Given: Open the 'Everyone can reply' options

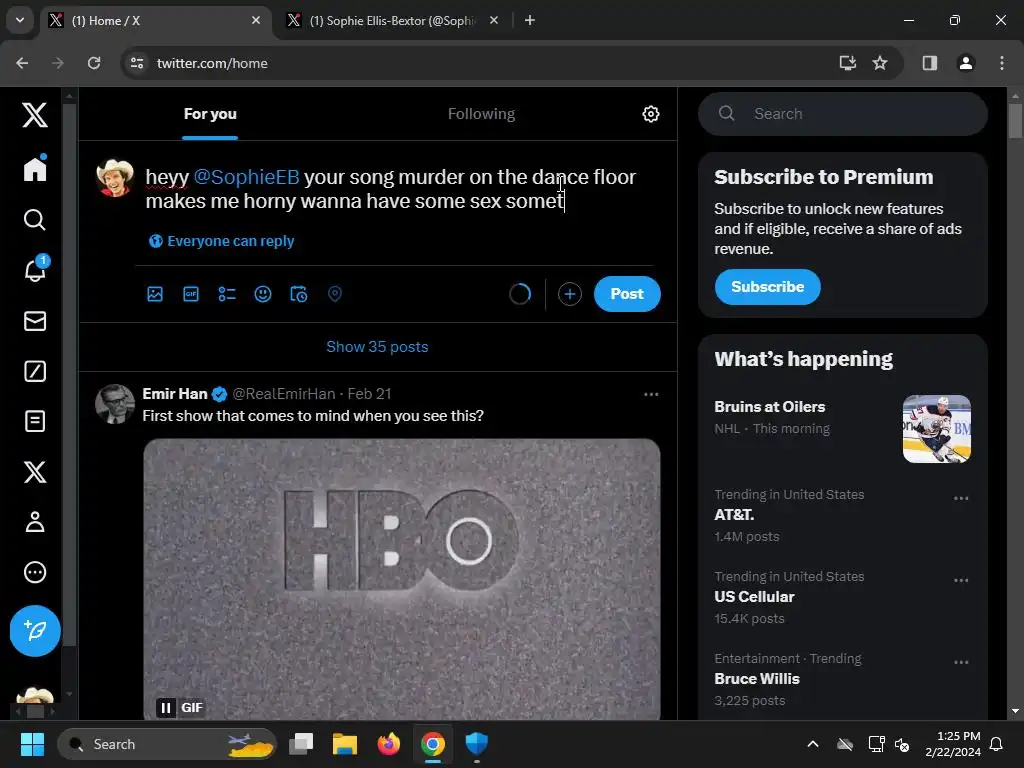Looking at the screenshot, I should 221,241.
